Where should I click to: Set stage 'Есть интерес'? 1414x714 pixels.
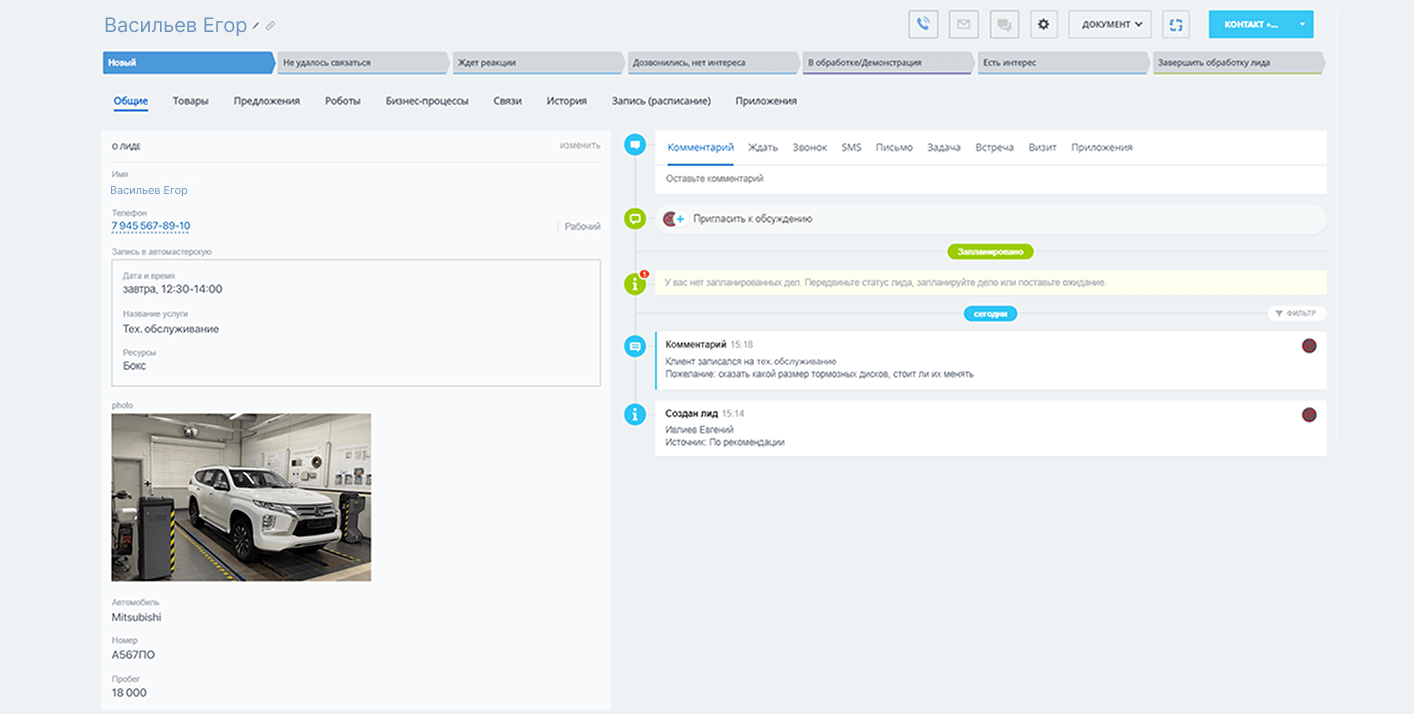tap(1062, 62)
